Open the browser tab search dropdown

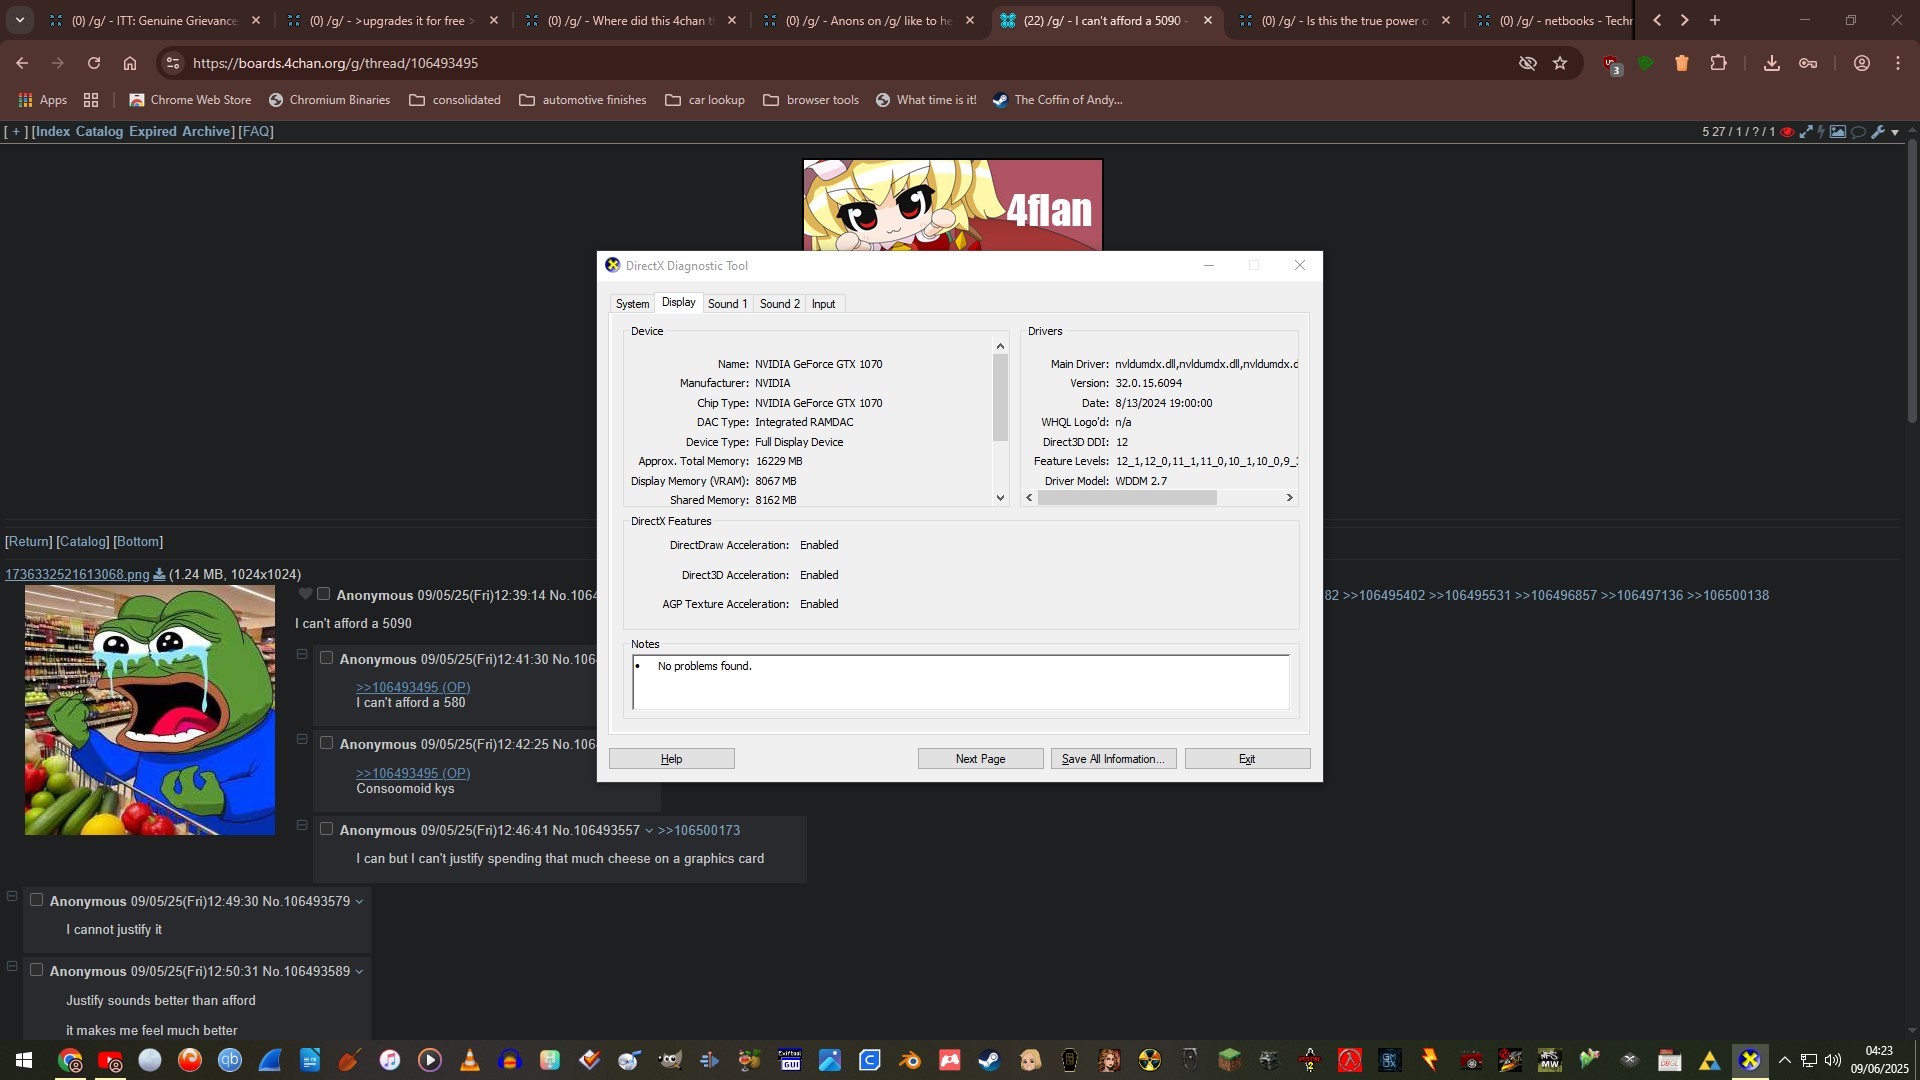click(x=19, y=20)
